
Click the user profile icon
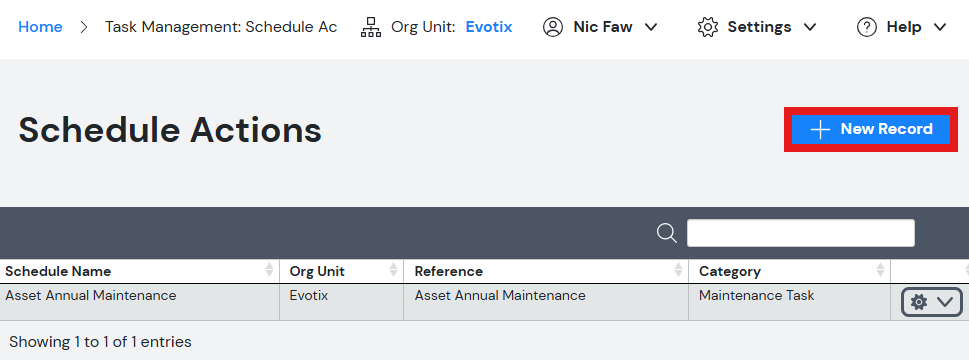coord(552,27)
